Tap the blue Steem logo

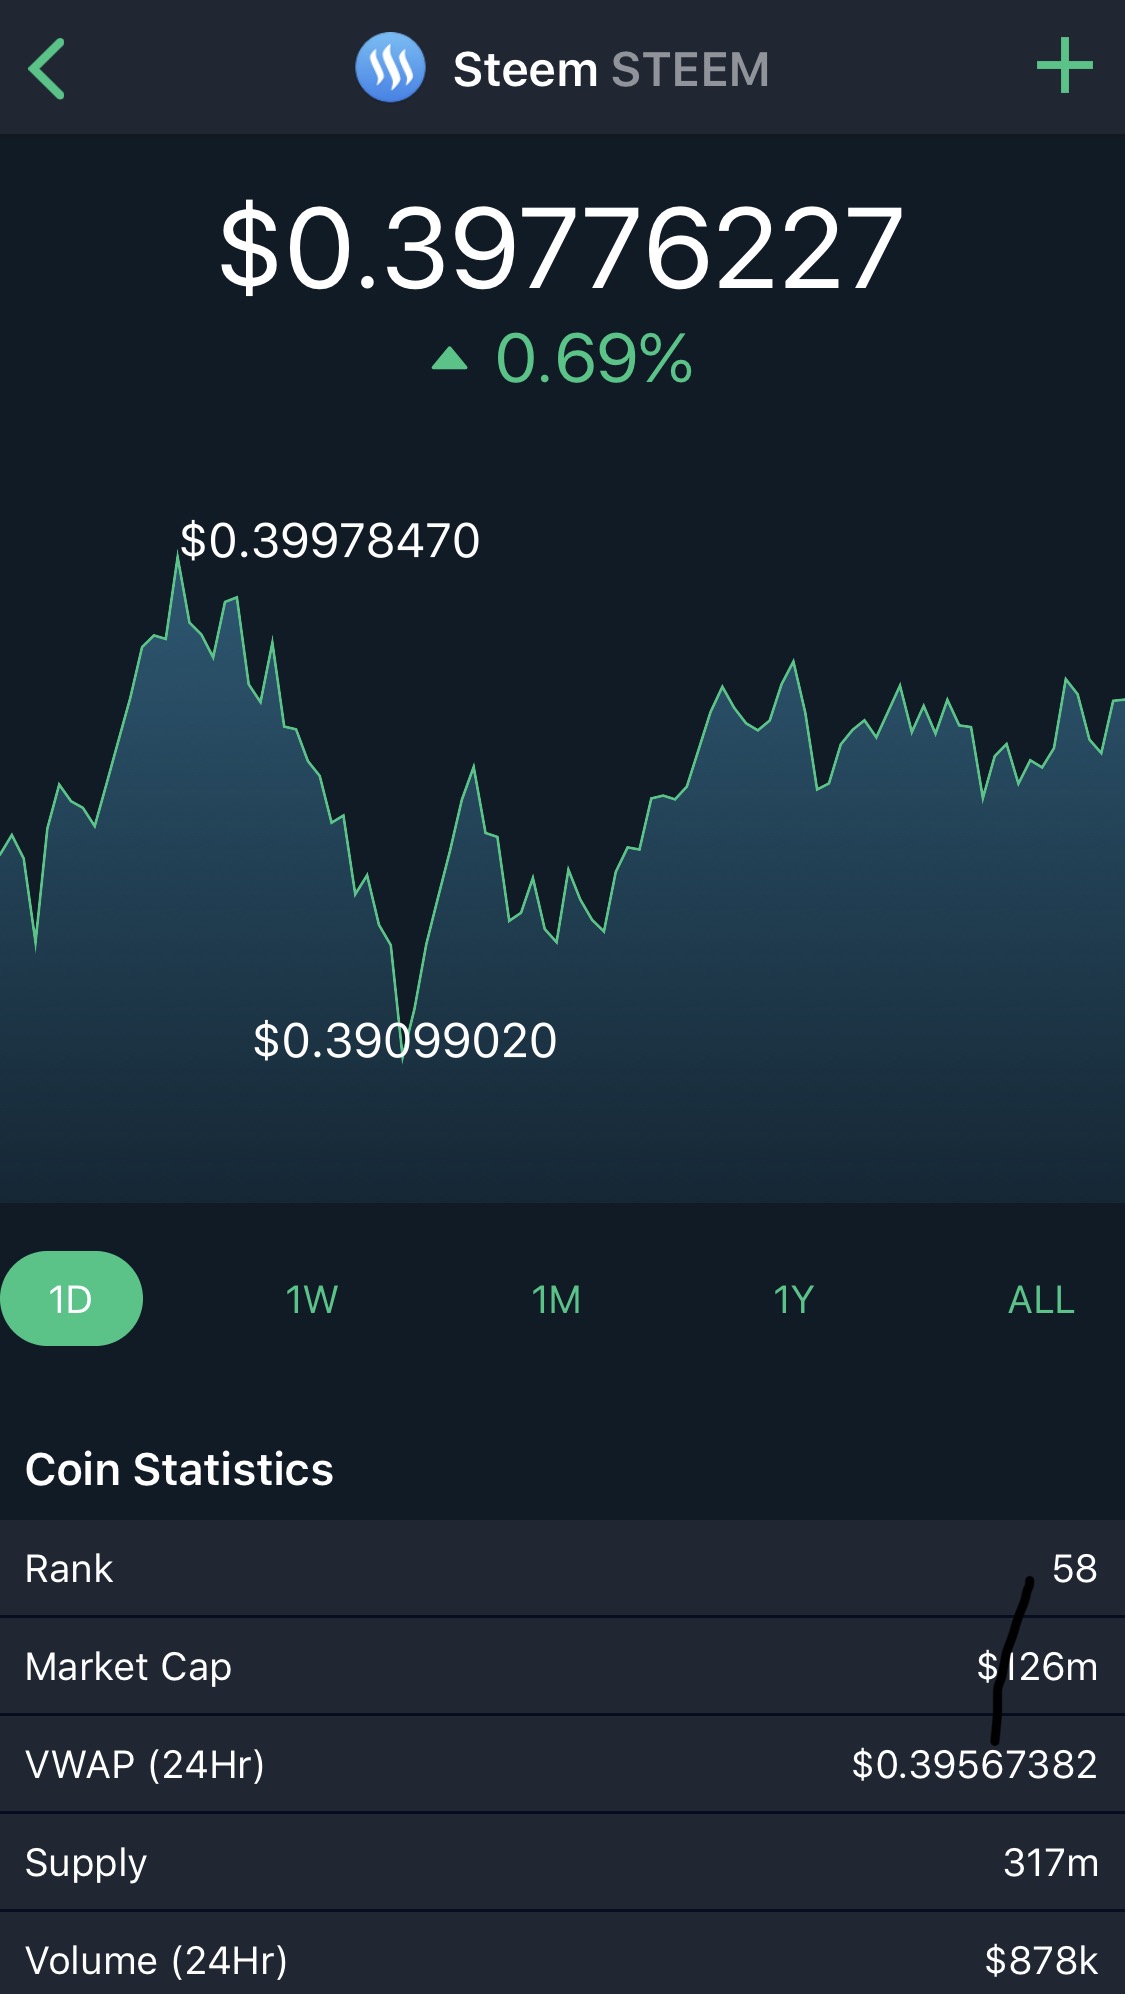[x=390, y=68]
